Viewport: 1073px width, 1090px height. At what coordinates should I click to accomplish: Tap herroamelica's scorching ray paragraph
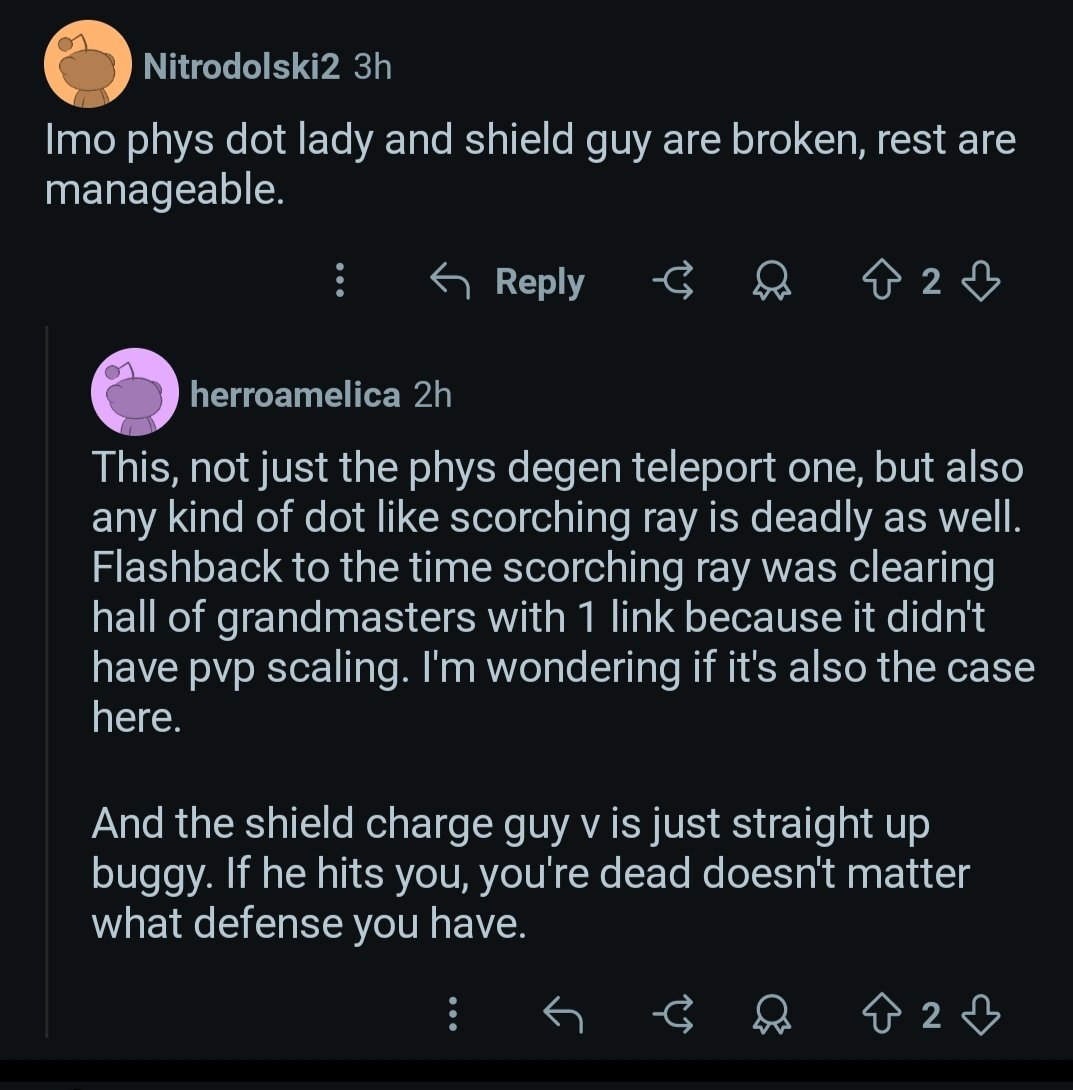click(563, 592)
